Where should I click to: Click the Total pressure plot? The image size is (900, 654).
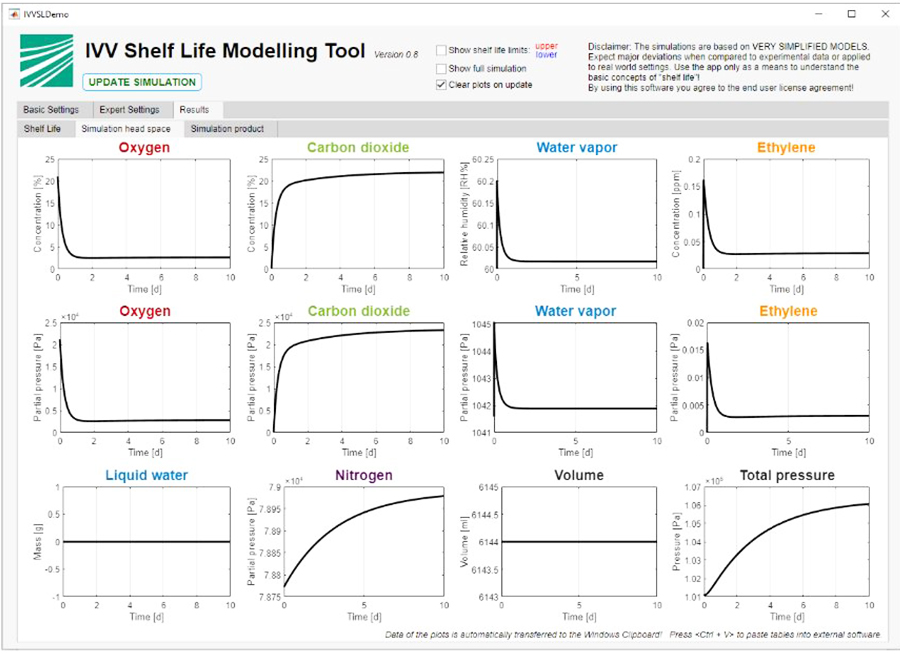coord(787,542)
